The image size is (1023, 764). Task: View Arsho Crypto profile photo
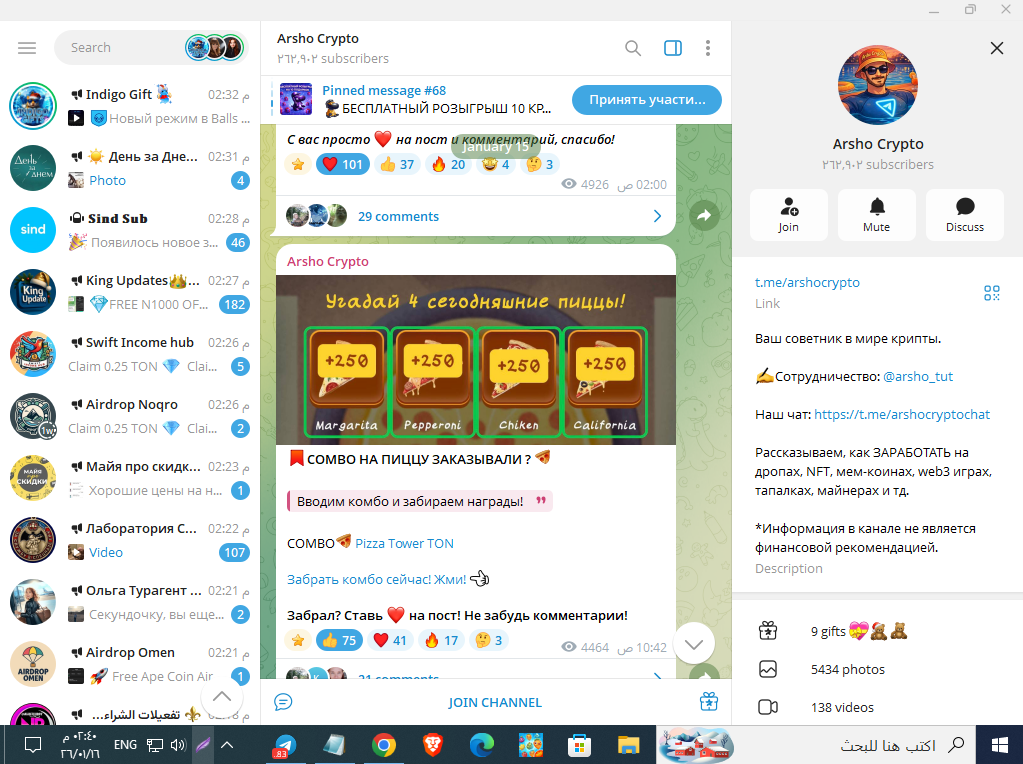pyautogui.click(x=878, y=85)
